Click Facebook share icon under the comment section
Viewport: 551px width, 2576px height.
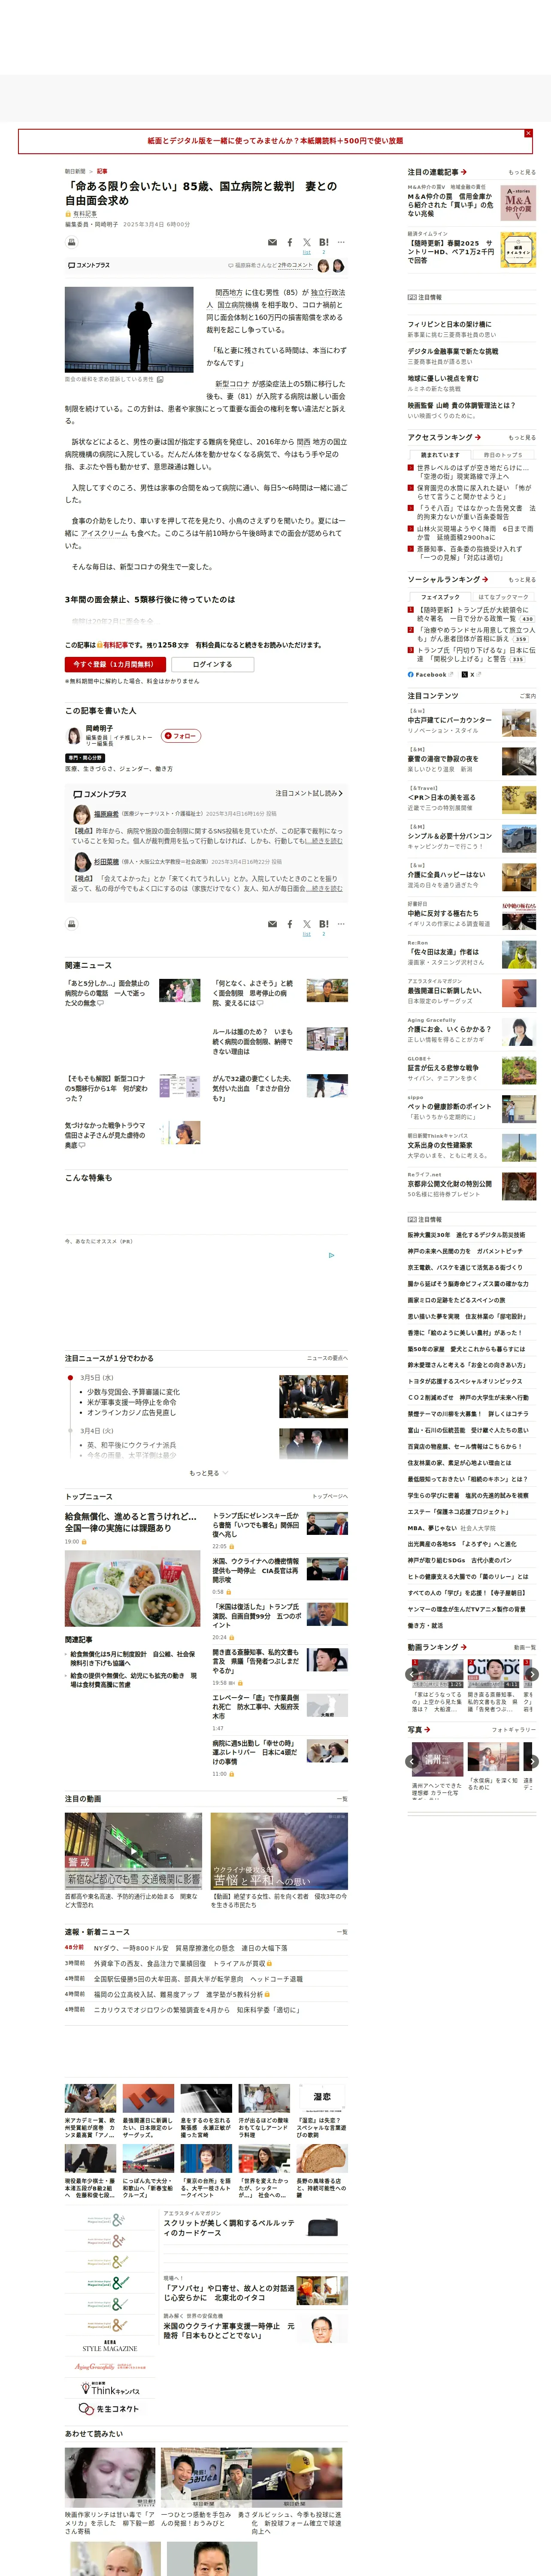pos(290,924)
